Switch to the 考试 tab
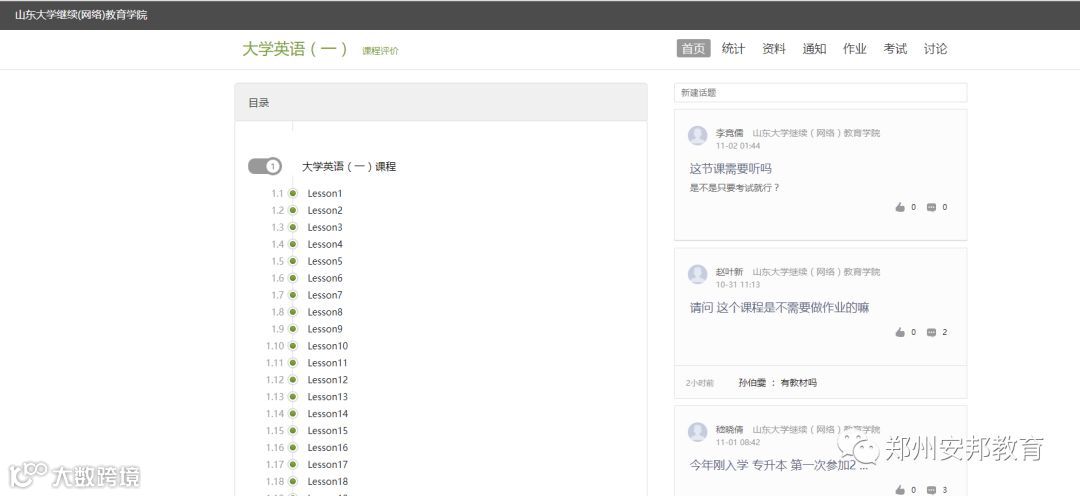This screenshot has height=496, width=1080. pos(895,49)
